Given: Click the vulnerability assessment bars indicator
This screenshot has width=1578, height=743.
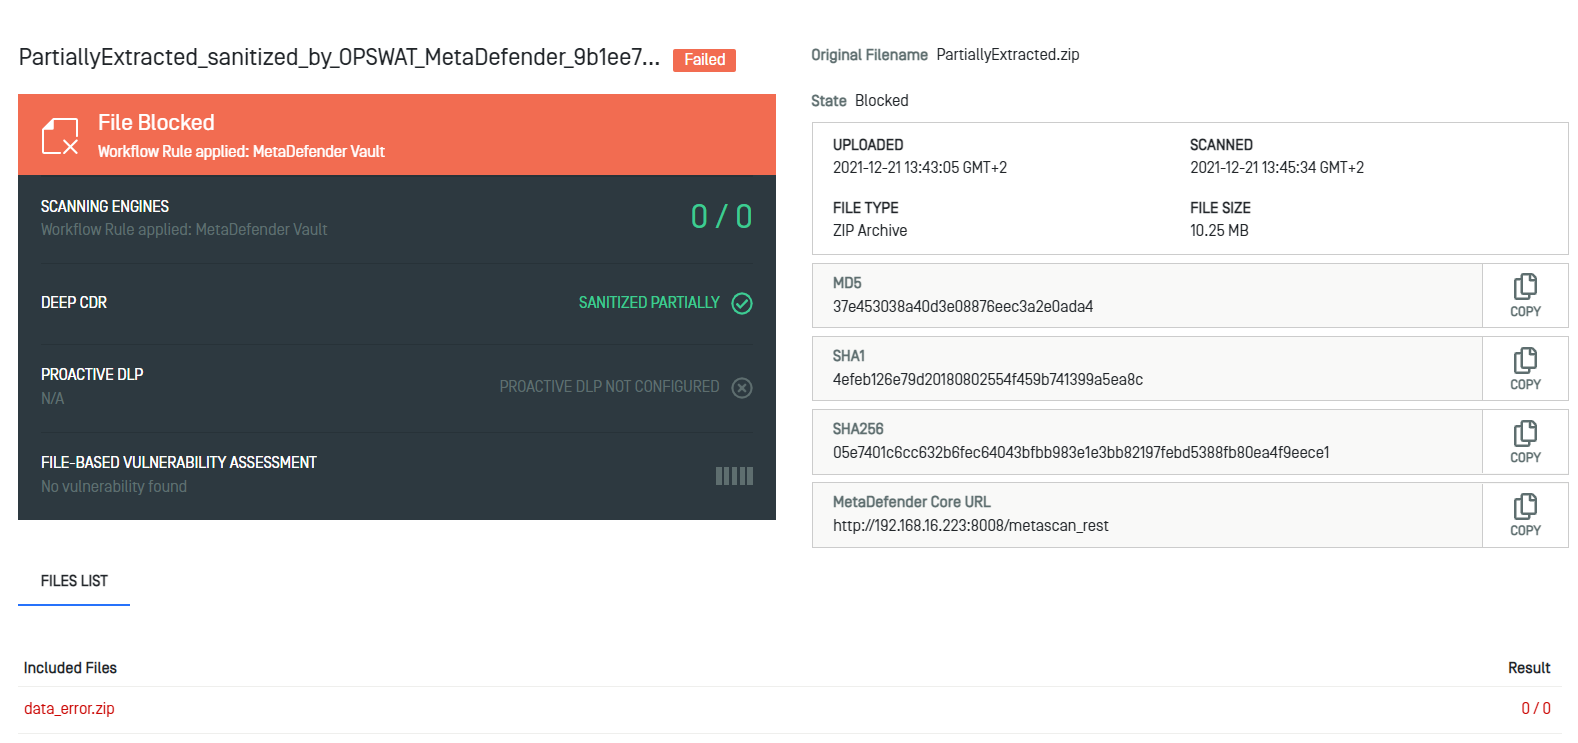Looking at the screenshot, I should point(734,476).
